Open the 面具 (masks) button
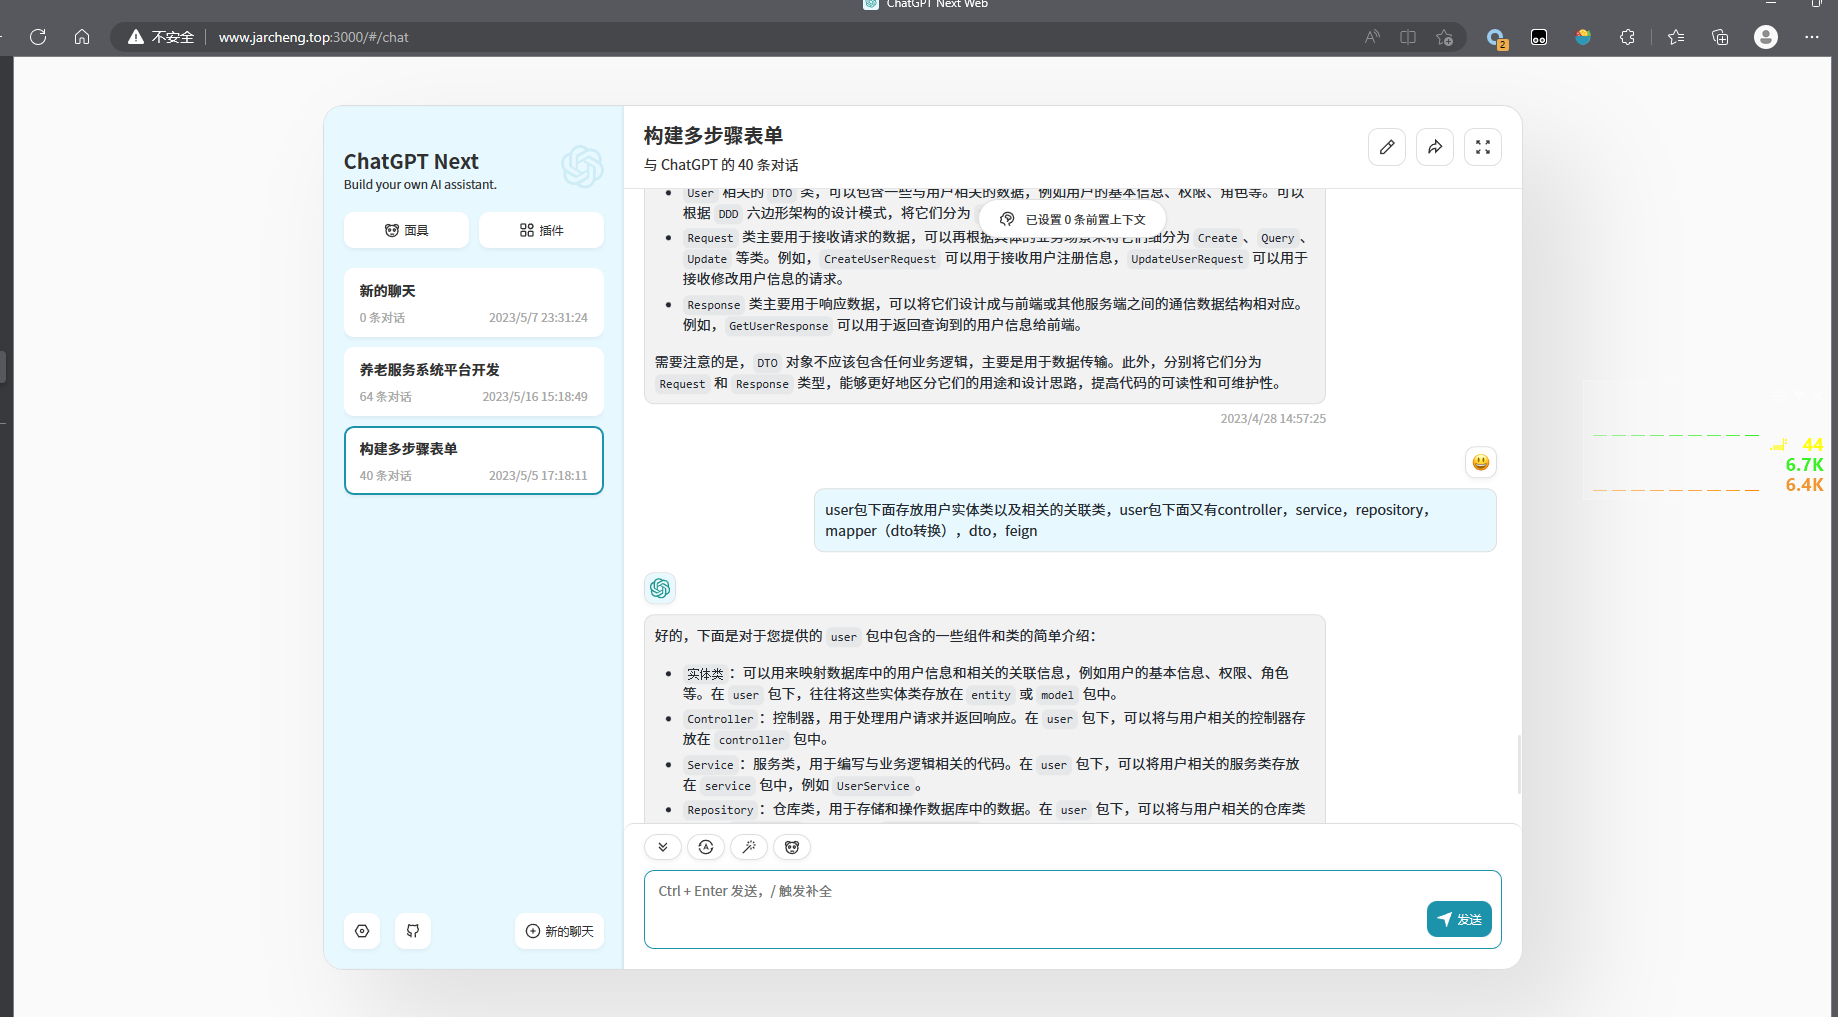Viewport: 1838px width, 1017px height. pos(406,230)
